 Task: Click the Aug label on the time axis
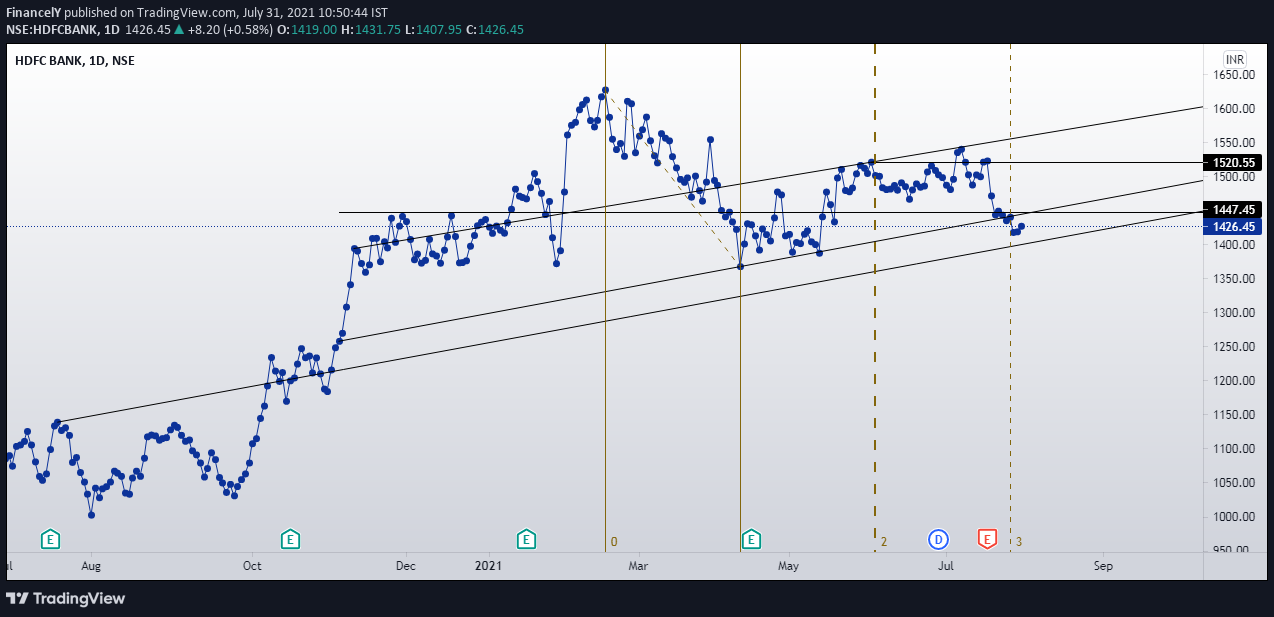90,566
